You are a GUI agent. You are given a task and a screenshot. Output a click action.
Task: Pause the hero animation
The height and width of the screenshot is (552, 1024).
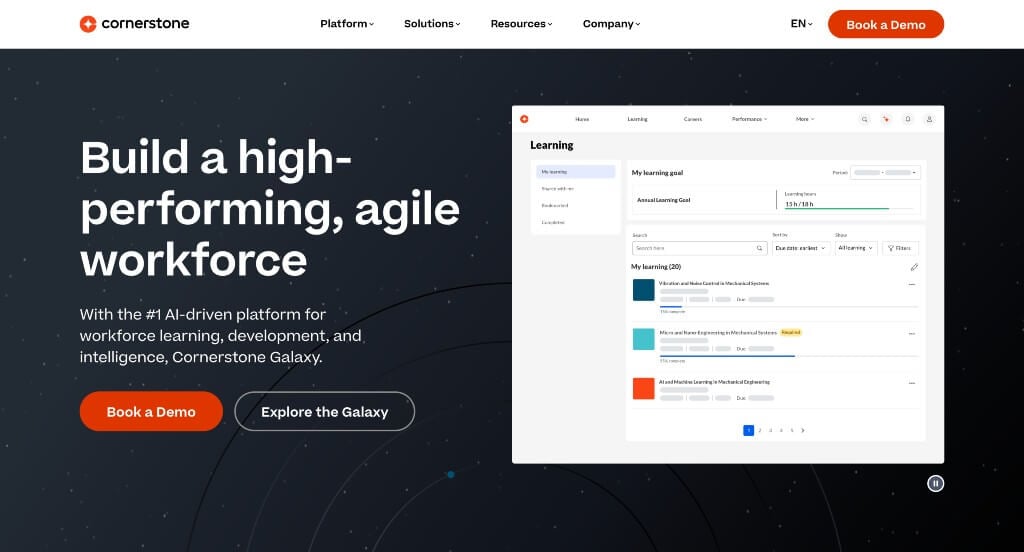pyautogui.click(x=935, y=483)
